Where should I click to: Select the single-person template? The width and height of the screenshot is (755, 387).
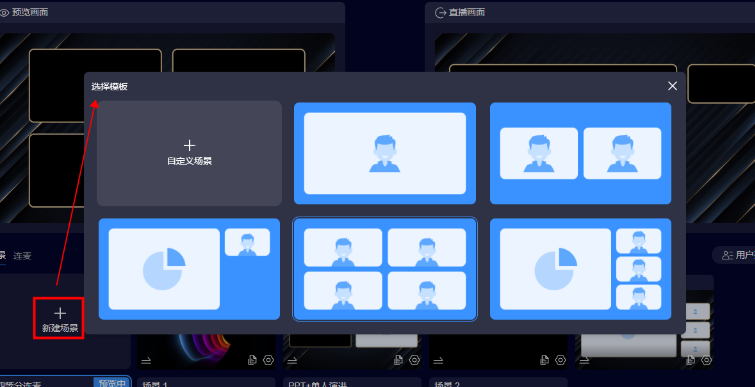385,153
